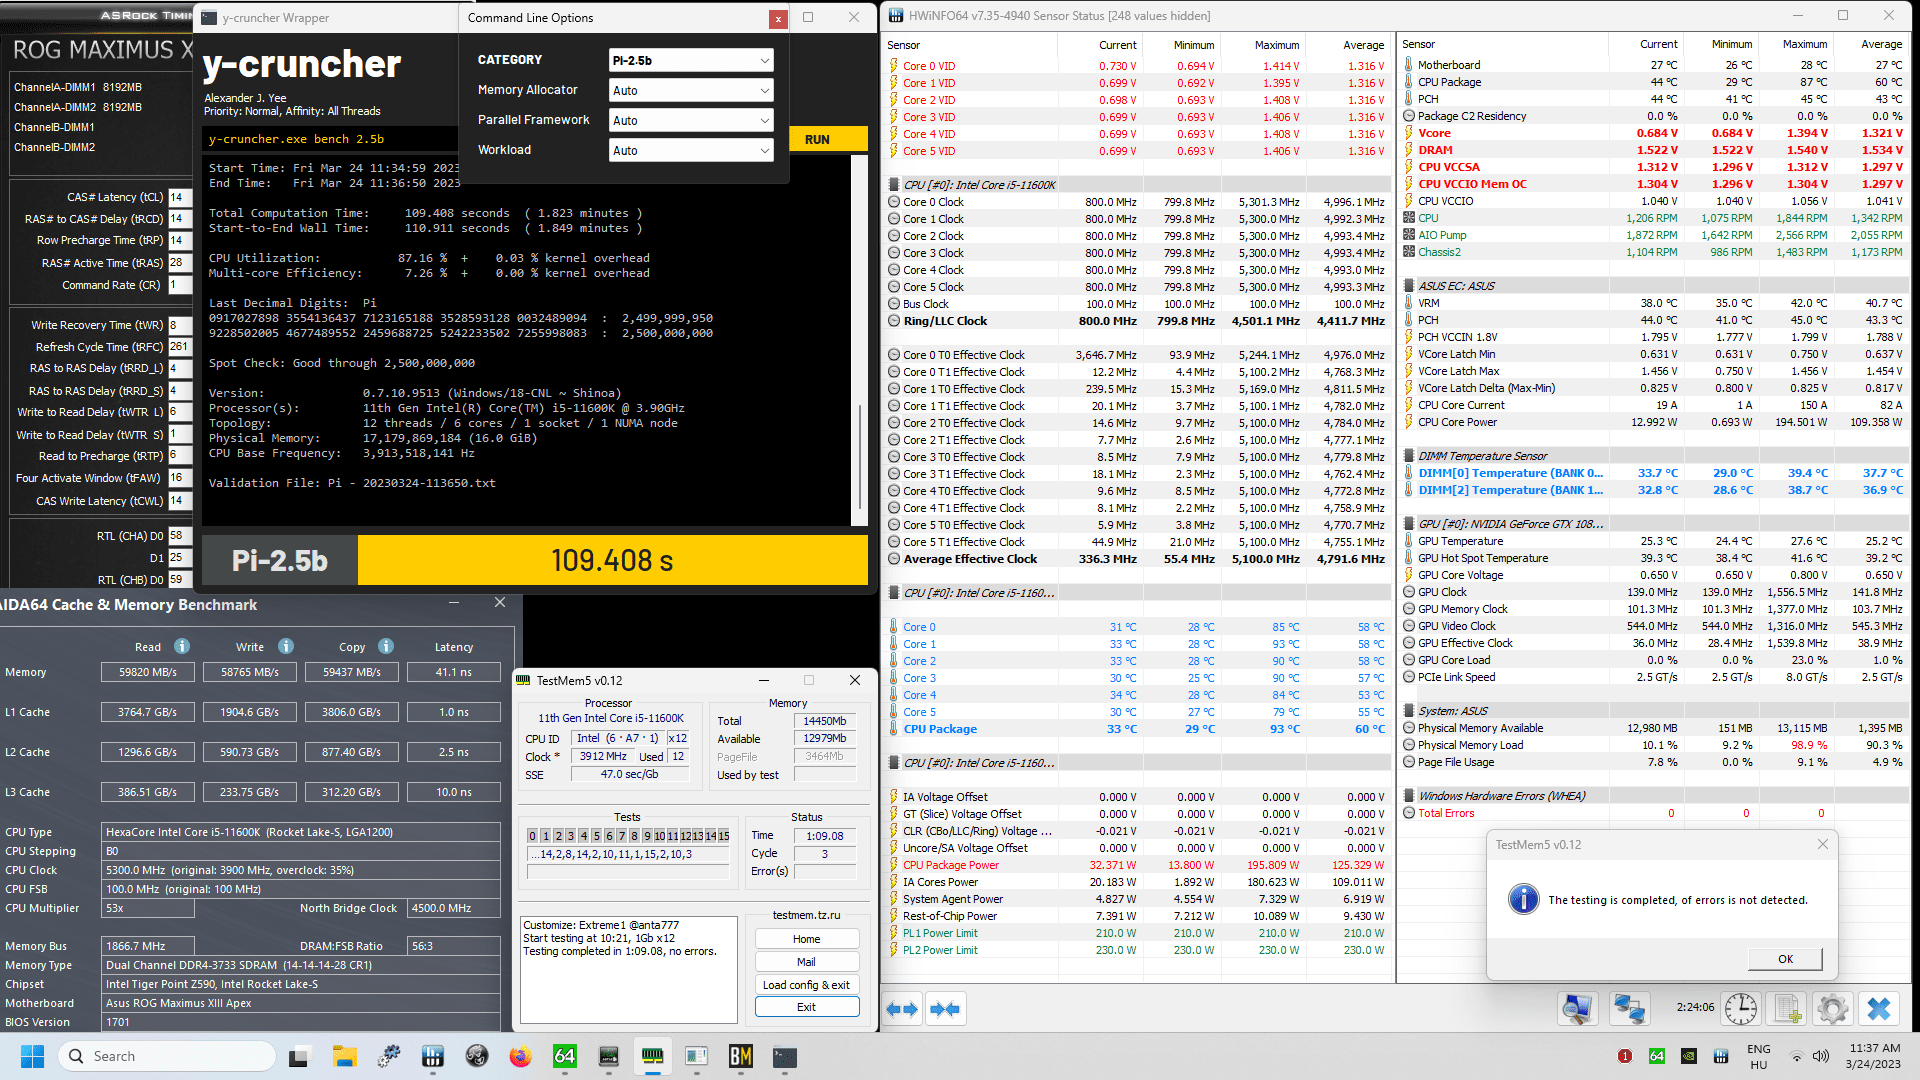Image resolution: width=1920 pixels, height=1080 pixels.
Task: Click Home button in TestMem5
Action: 807,940
